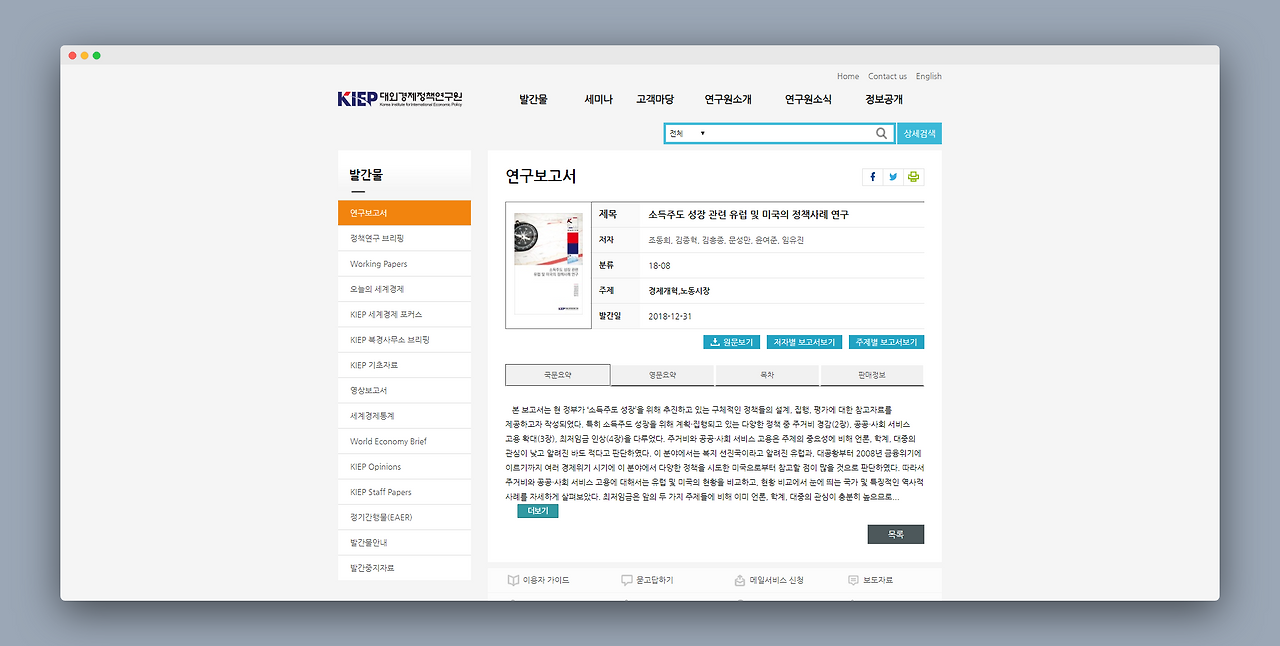The height and width of the screenshot is (646, 1280).
Task: Open the 연구원소개 top menu
Action: tap(728, 99)
